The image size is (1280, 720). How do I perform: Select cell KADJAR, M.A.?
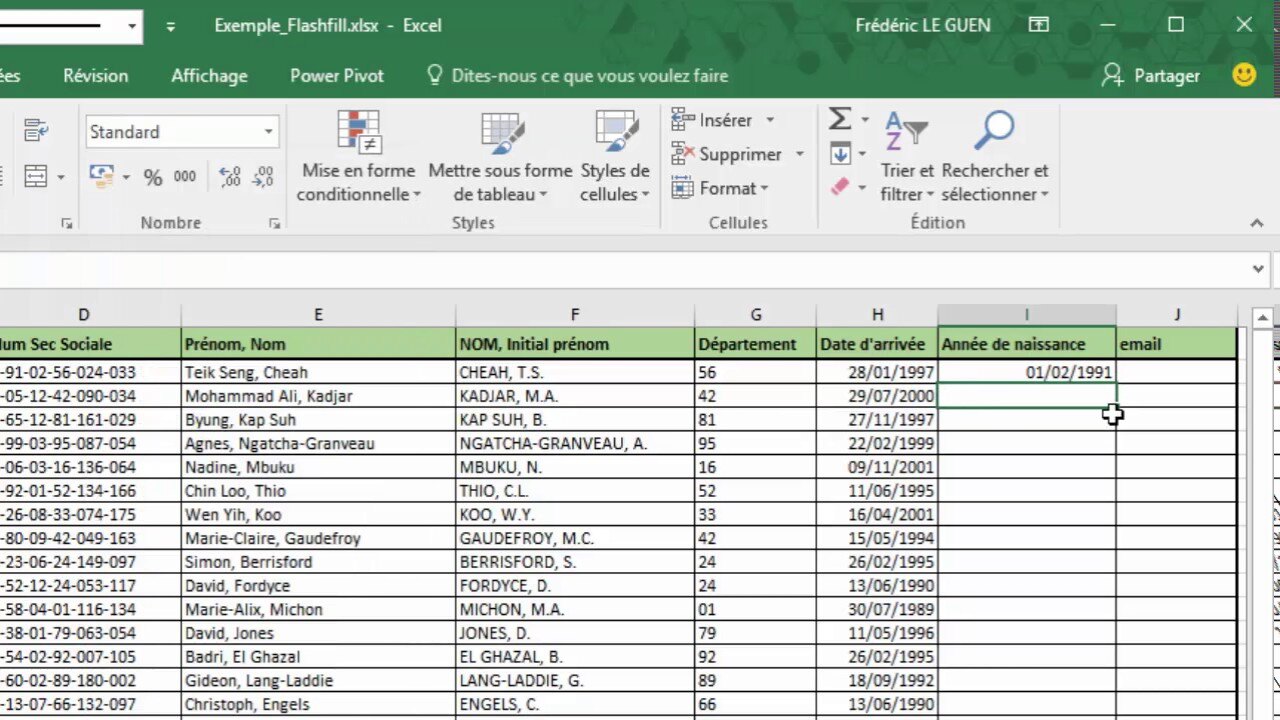[575, 396]
